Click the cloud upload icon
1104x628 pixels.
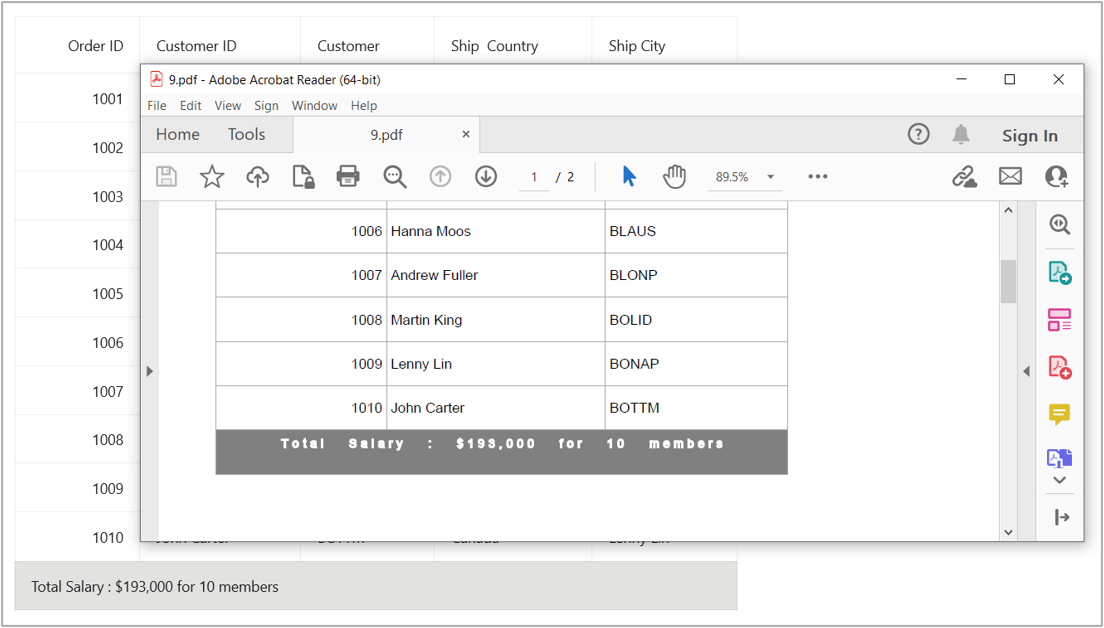pyautogui.click(x=258, y=177)
